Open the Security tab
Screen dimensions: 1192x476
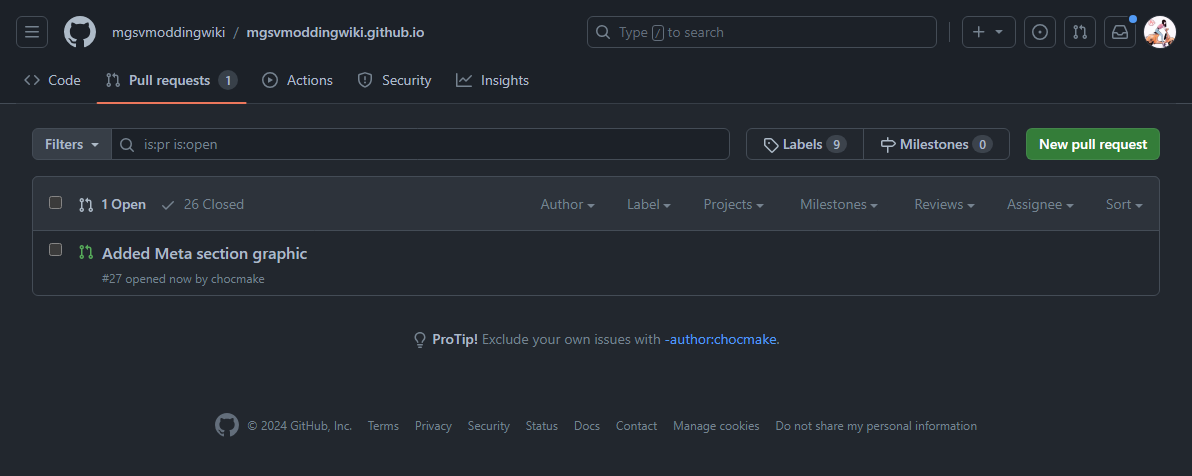click(395, 80)
